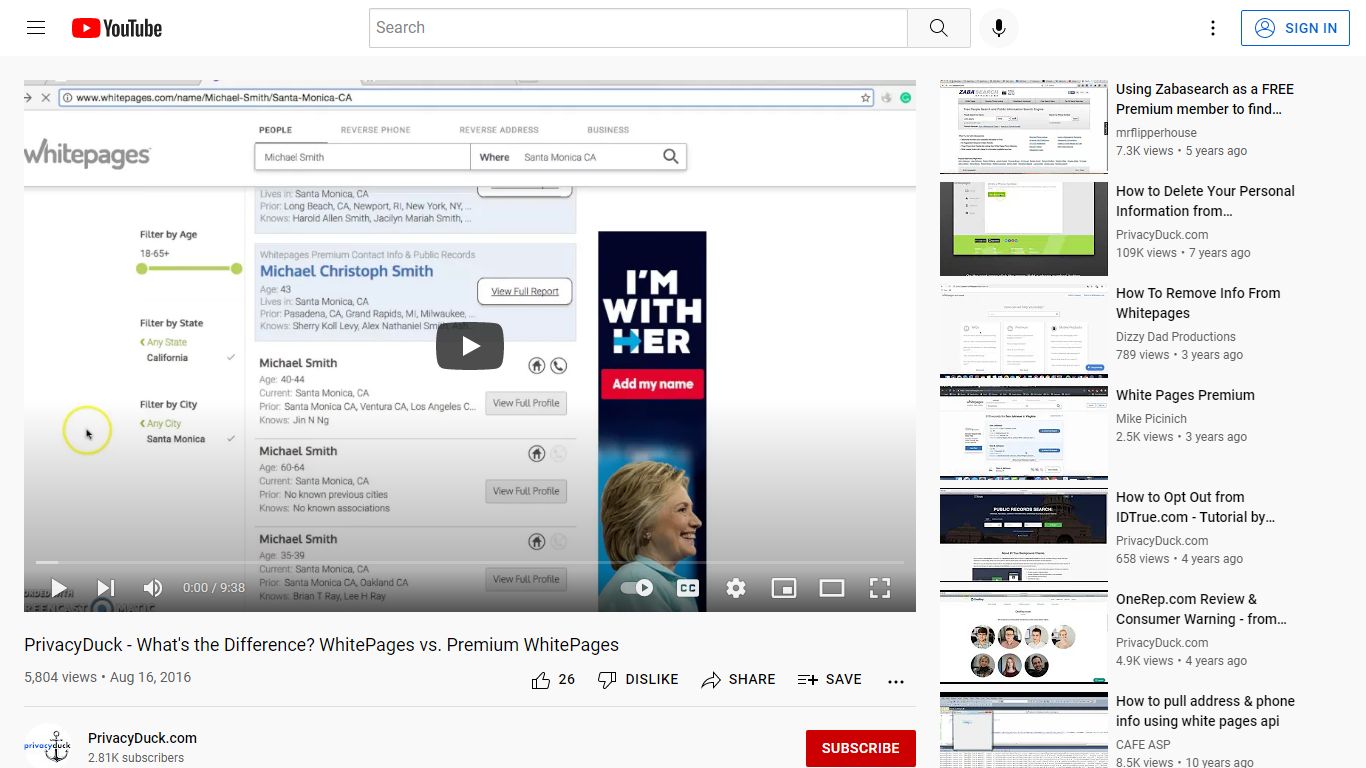Click the red SUBSCRIBE button
1366x768 pixels.
[x=861, y=748]
